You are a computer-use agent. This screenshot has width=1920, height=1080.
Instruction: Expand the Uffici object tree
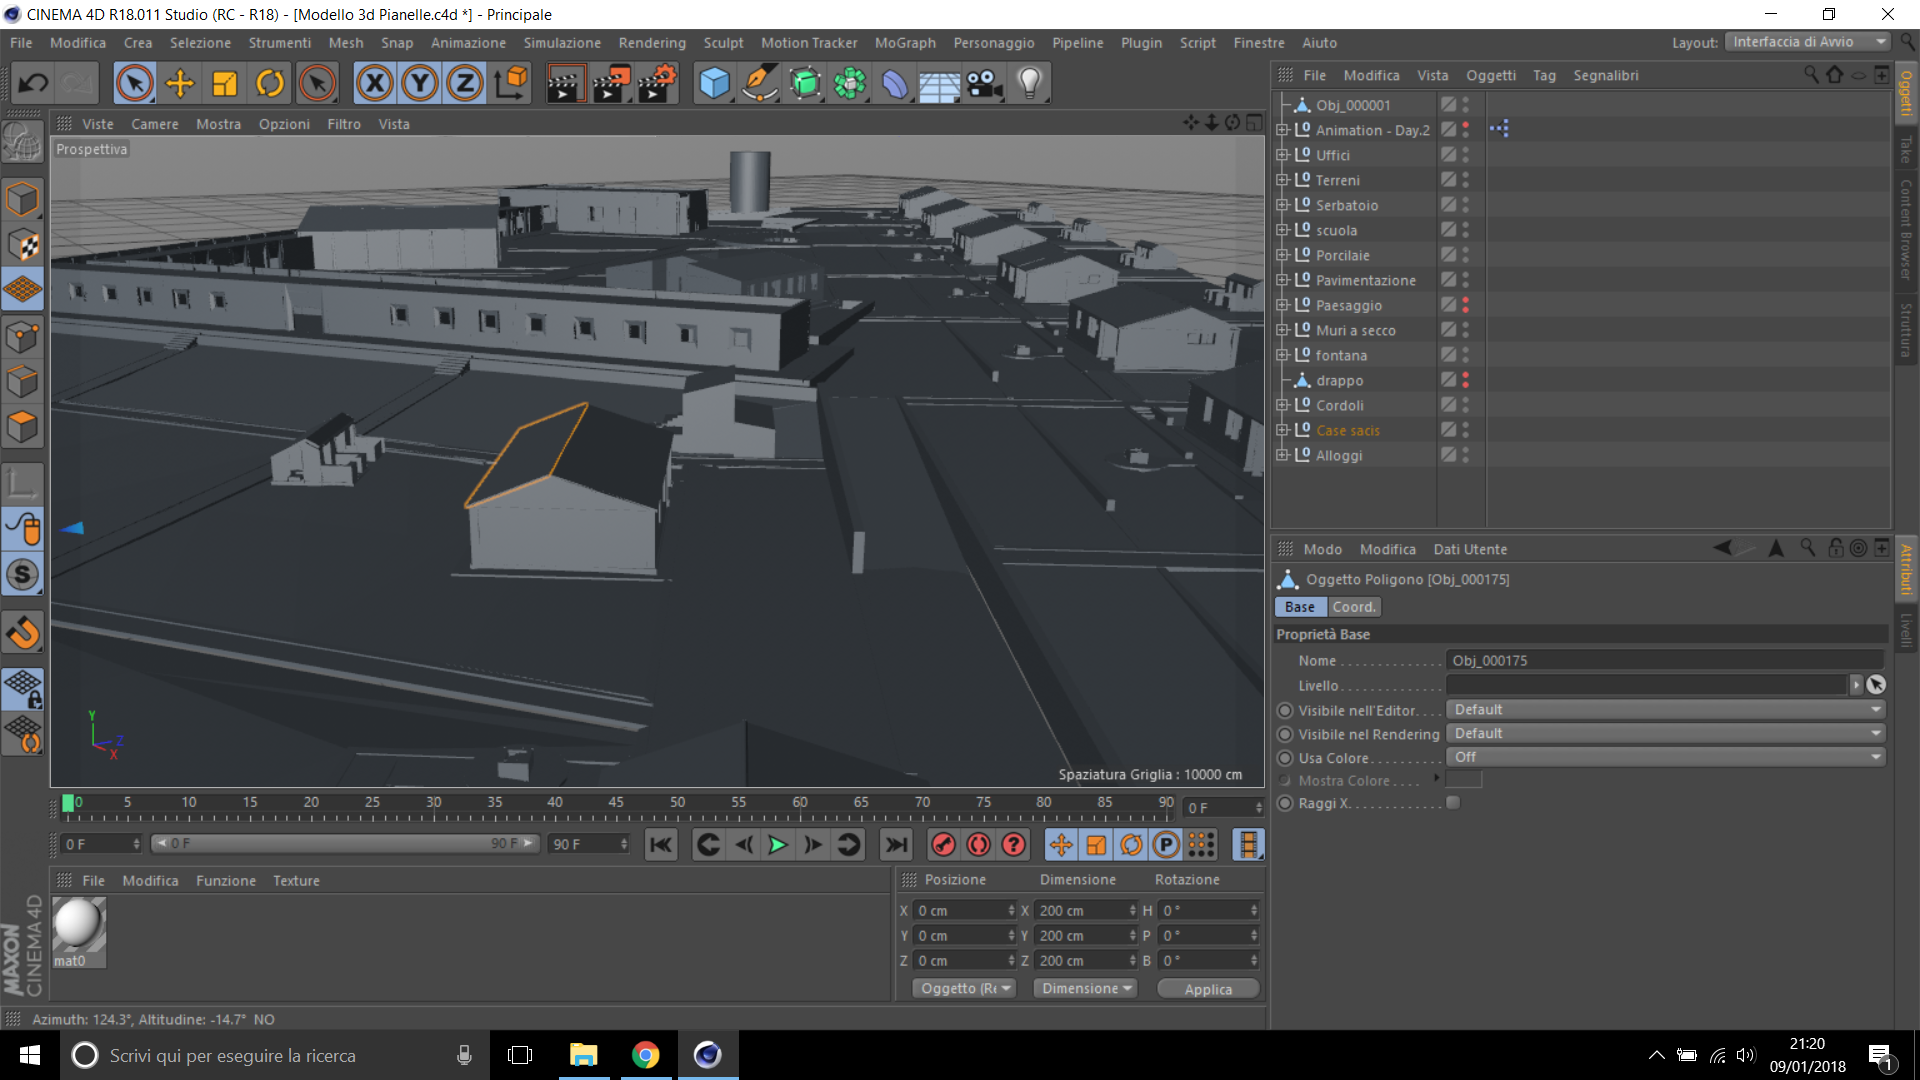(x=1281, y=155)
